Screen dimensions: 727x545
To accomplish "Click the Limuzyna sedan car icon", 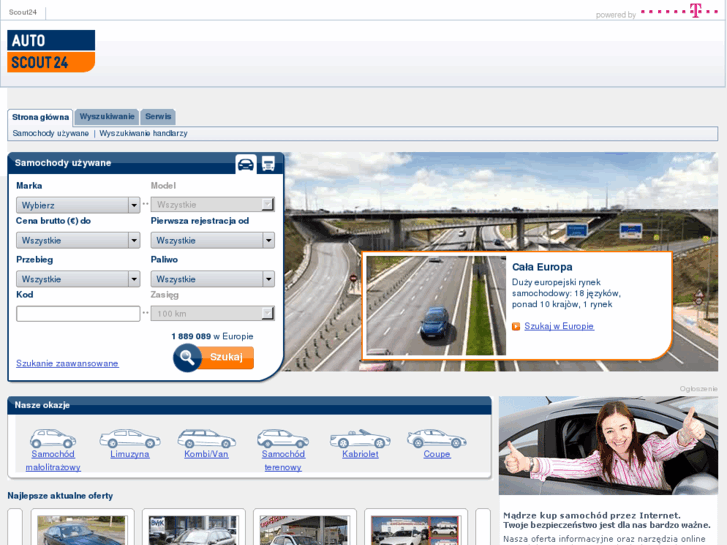I will 130,438.
